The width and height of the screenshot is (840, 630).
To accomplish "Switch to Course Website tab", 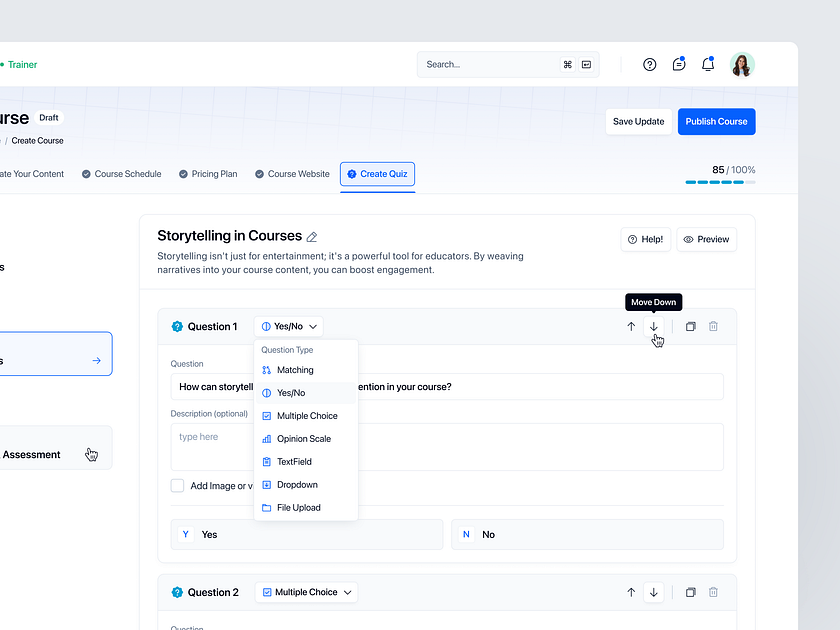I will 292,174.
